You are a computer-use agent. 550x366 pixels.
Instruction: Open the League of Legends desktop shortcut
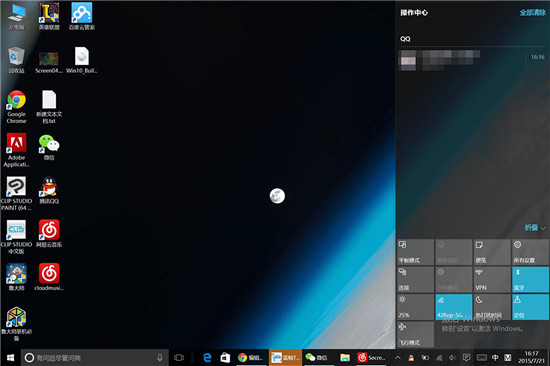click(x=49, y=16)
